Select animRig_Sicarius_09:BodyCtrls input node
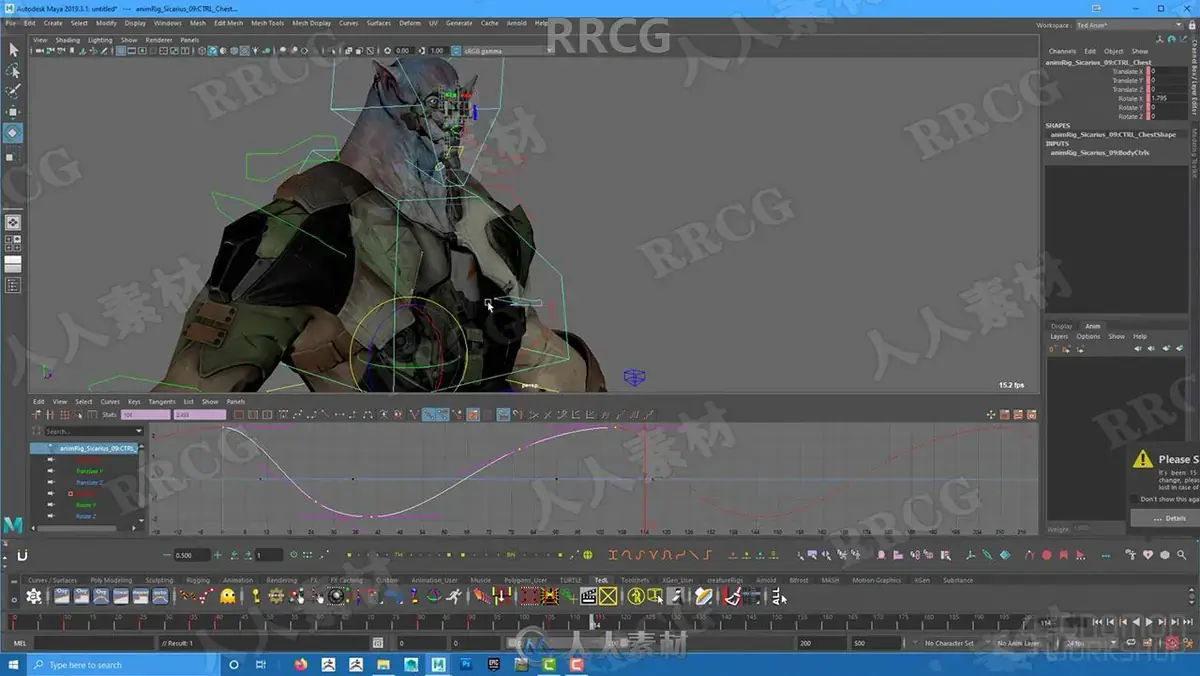1200x676 pixels. coord(1100,153)
